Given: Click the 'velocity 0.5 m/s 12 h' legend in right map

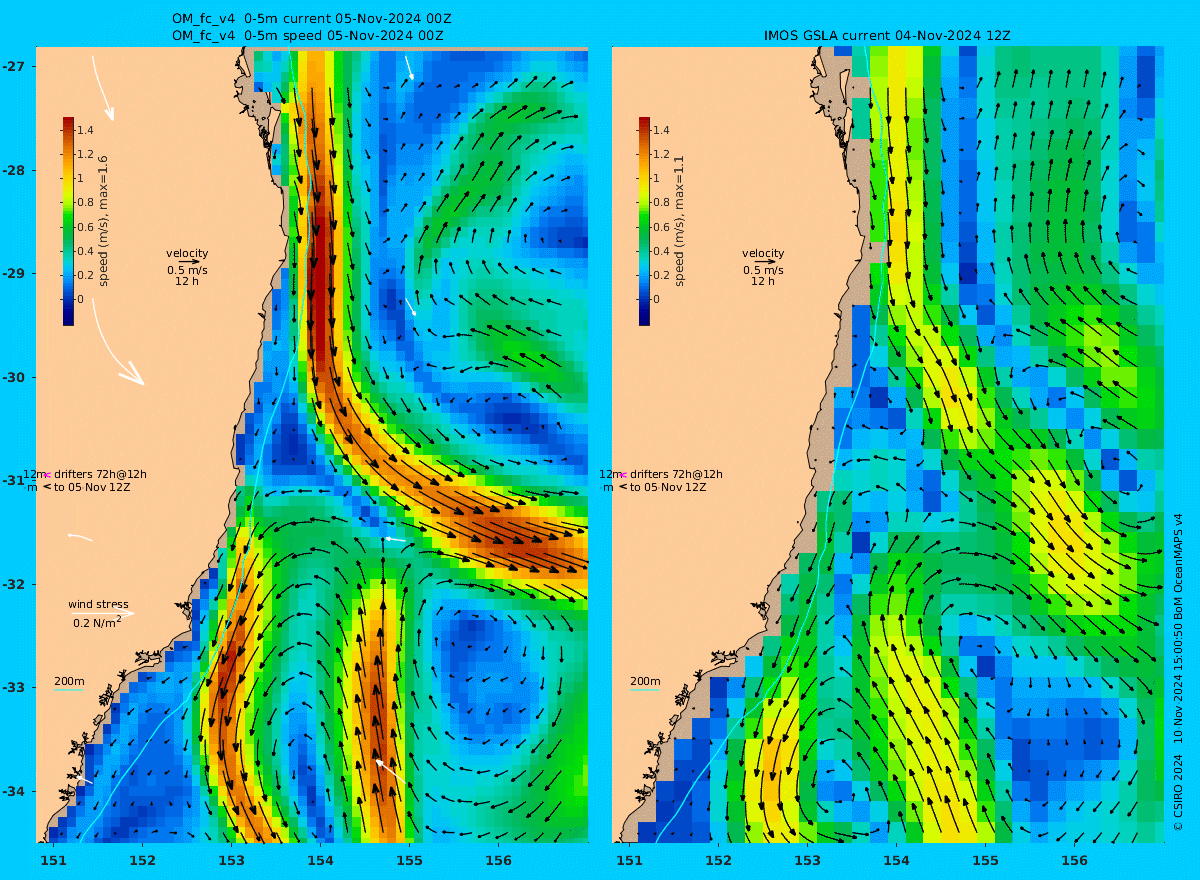Looking at the screenshot, I should pyautogui.click(x=763, y=267).
